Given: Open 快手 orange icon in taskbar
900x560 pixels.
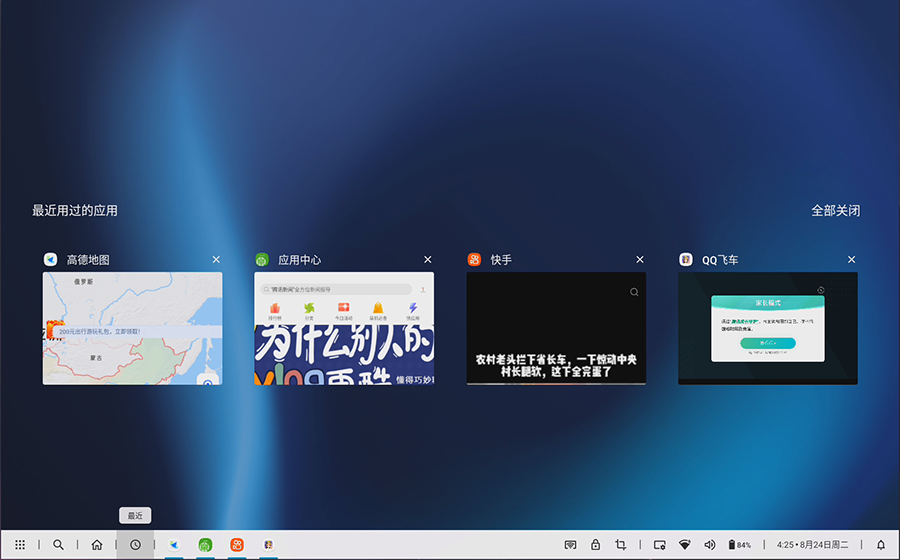Looking at the screenshot, I should [237, 545].
